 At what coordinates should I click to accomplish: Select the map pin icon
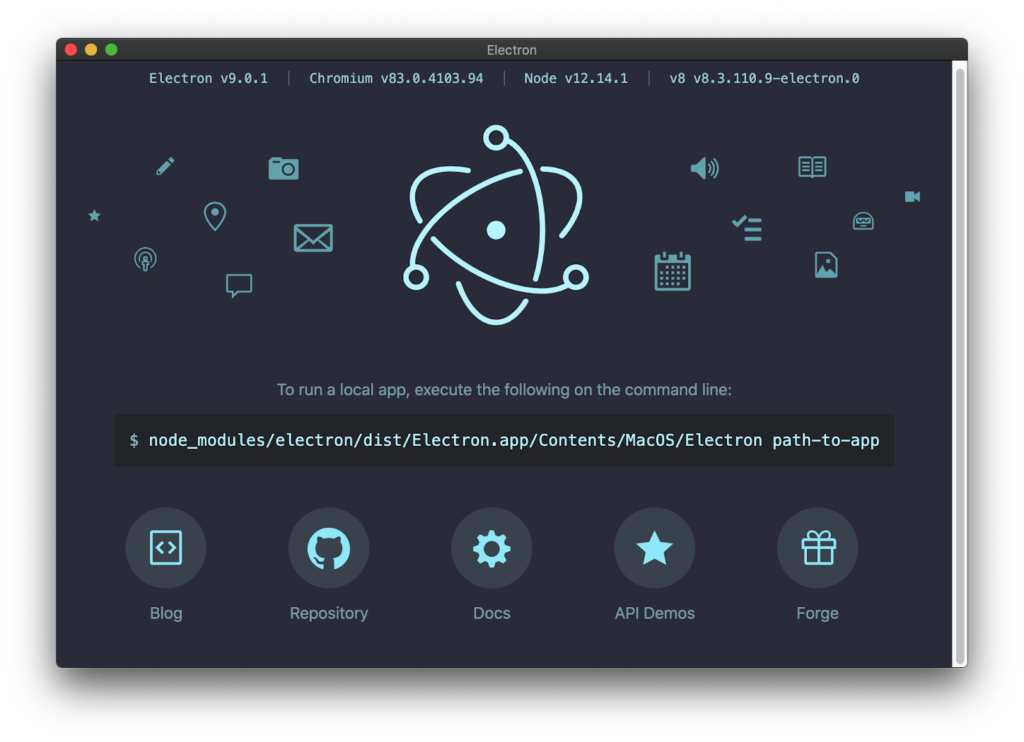click(214, 216)
